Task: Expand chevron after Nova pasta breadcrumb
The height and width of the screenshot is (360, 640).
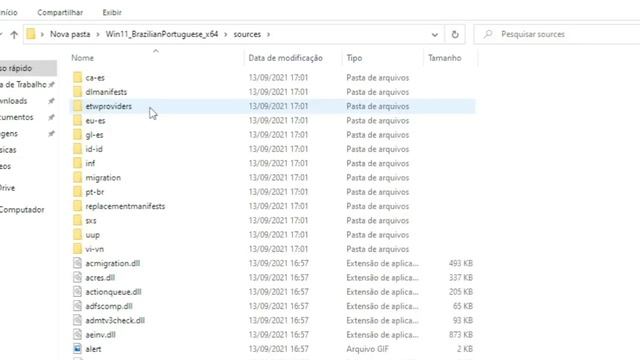Action: pyautogui.click(x=98, y=35)
